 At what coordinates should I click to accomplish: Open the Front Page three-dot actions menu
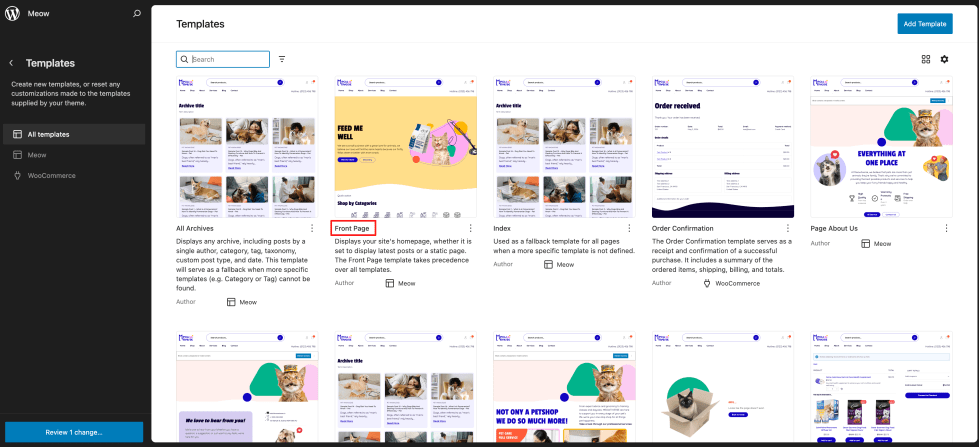tap(471, 228)
